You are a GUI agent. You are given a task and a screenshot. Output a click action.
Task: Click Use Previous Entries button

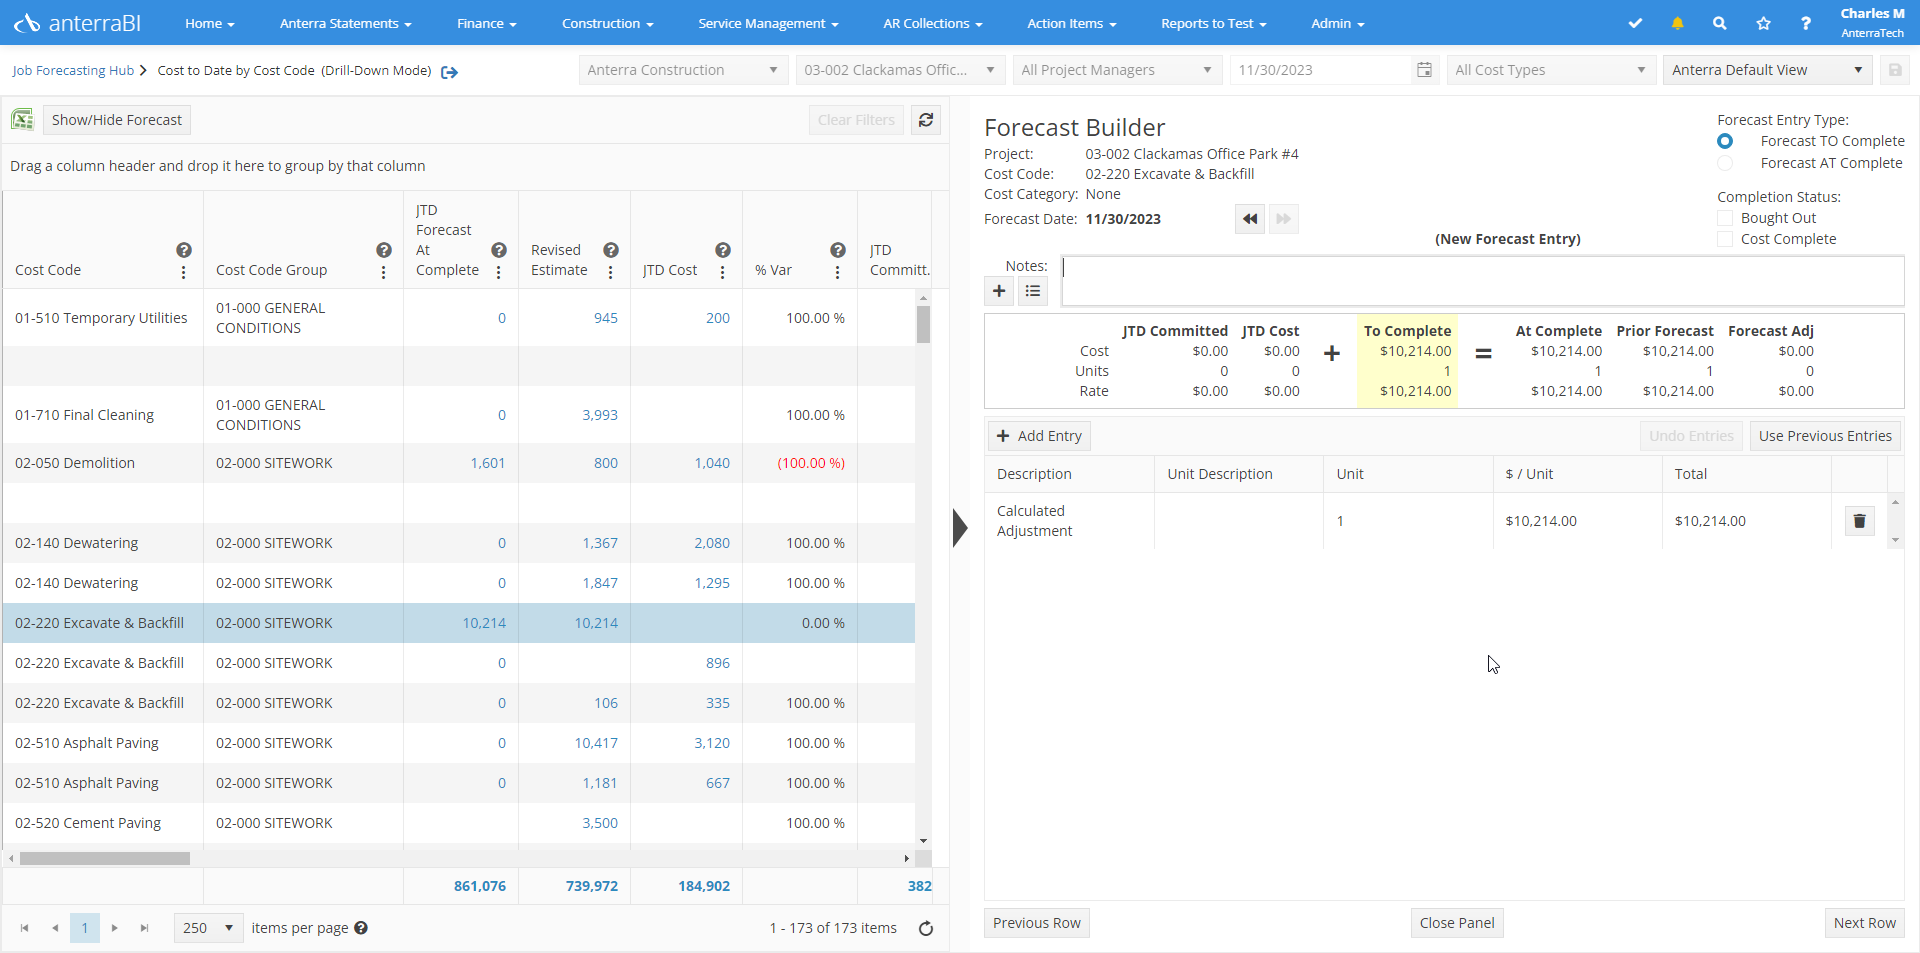1825,436
